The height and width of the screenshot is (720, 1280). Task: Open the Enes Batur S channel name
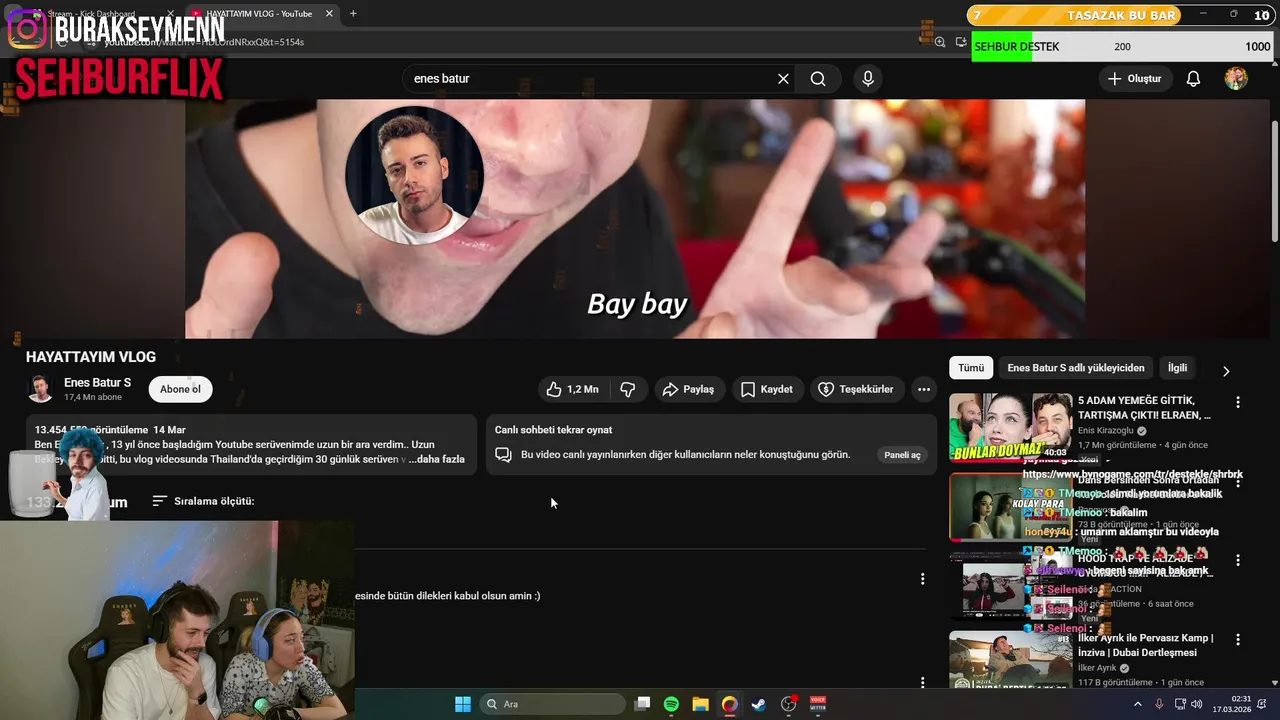pyautogui.click(x=97, y=382)
